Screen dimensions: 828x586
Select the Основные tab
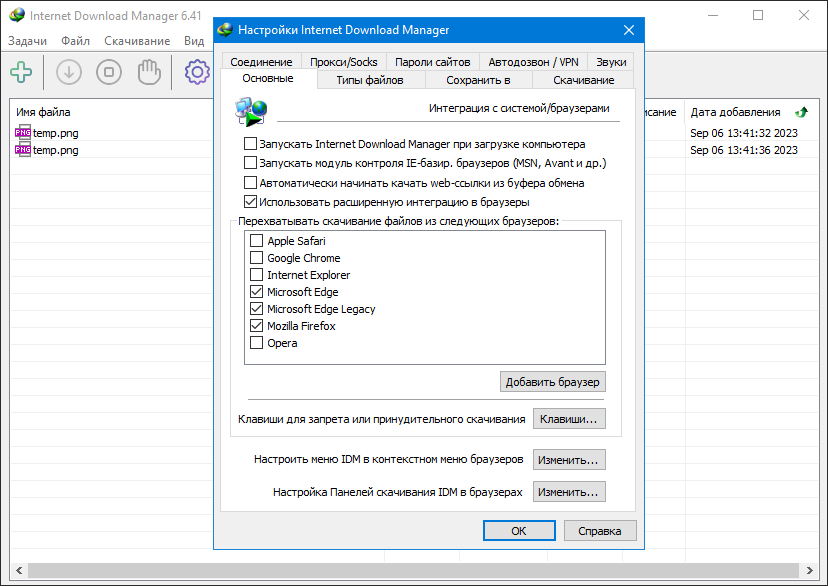pos(268,79)
